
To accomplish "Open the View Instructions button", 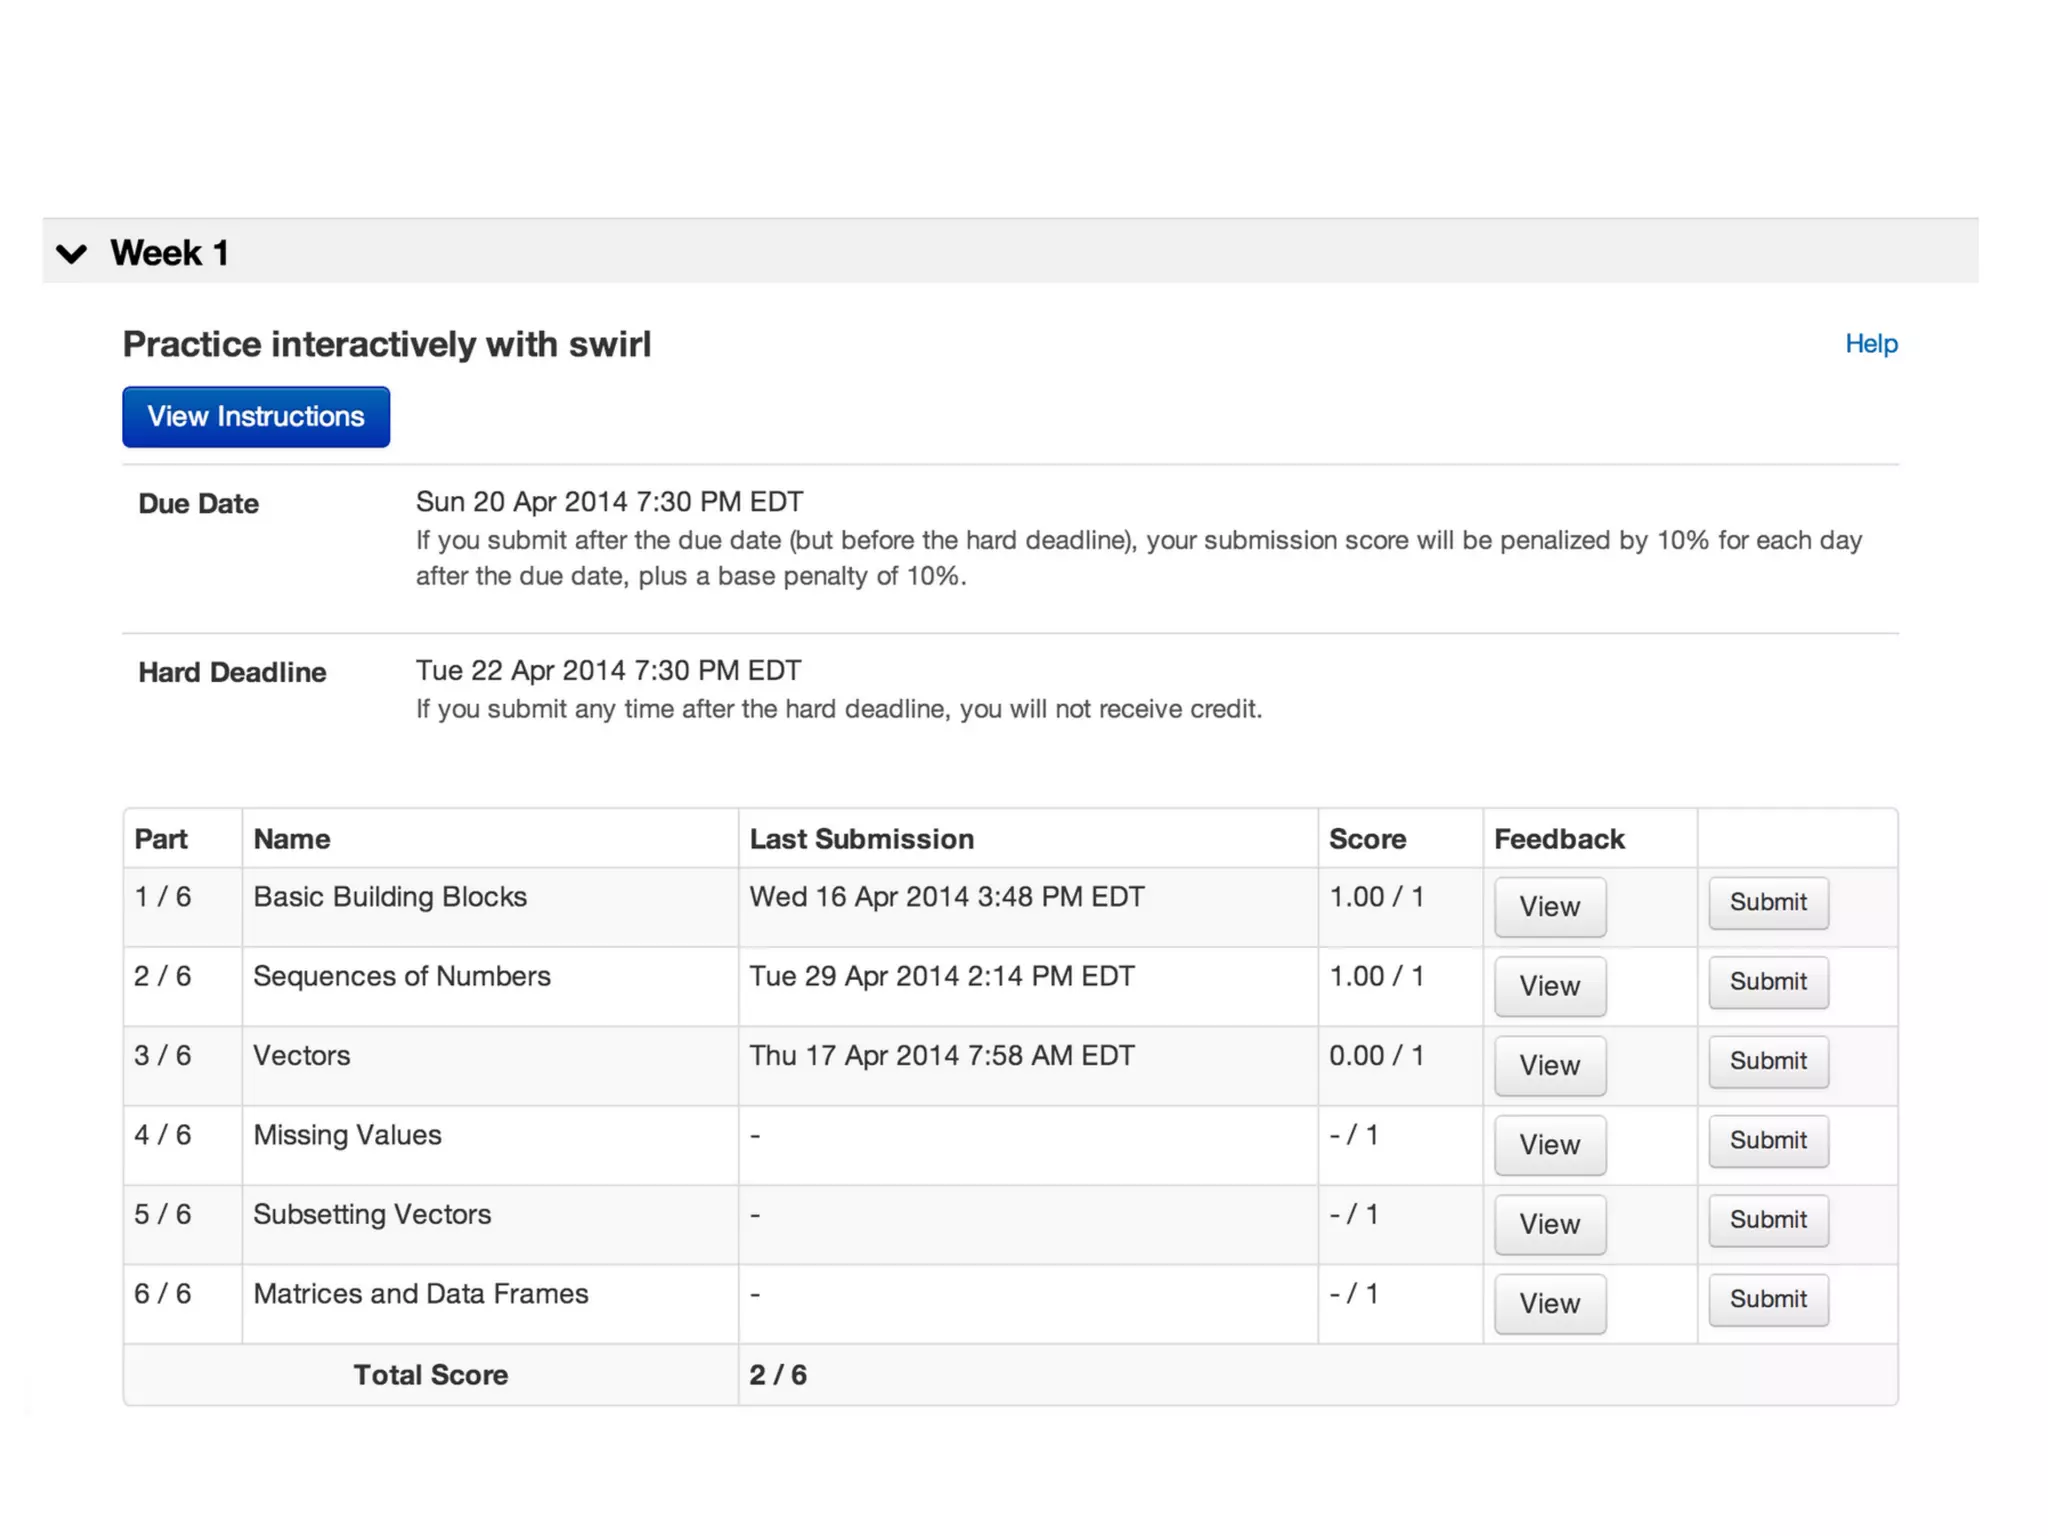I will point(256,417).
